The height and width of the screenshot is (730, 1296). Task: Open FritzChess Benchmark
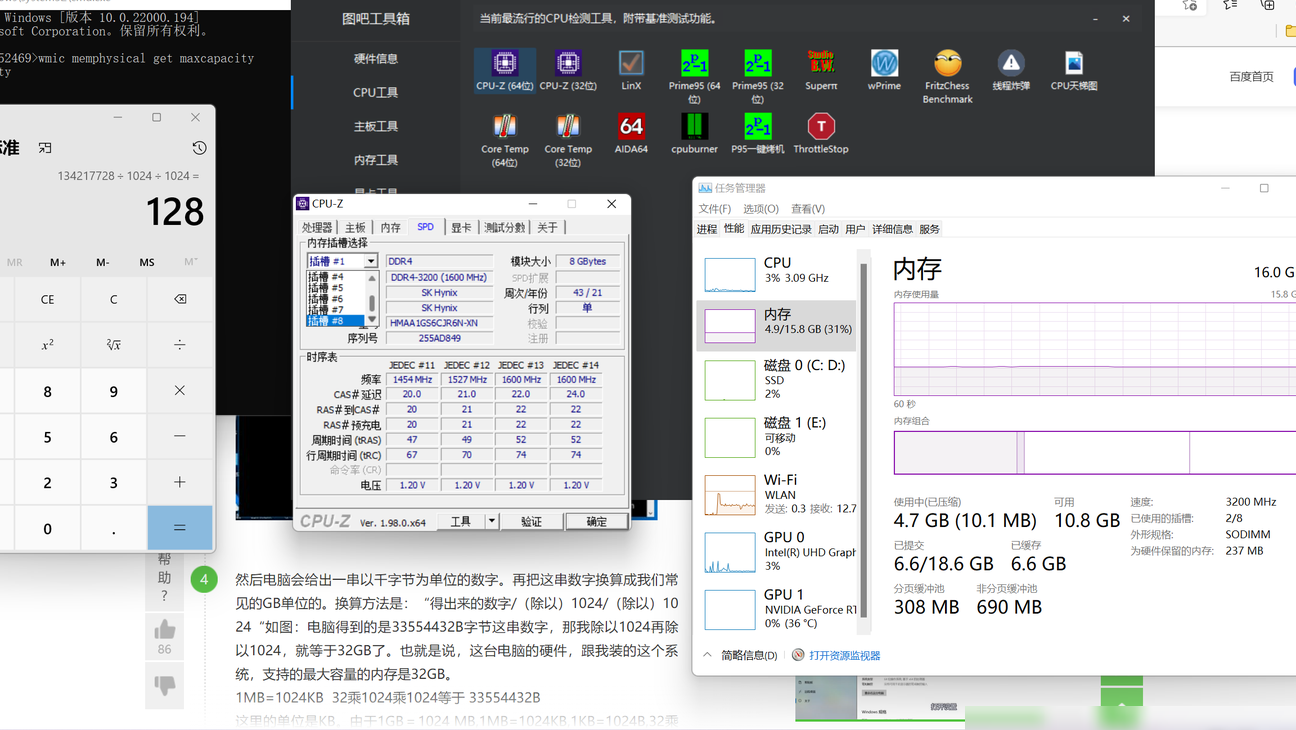[947, 76]
